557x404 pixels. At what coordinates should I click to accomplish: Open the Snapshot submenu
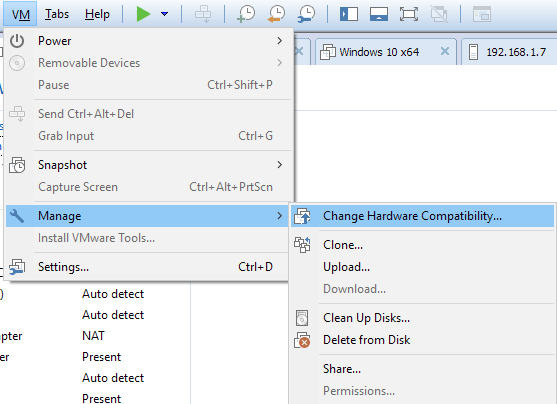(148, 165)
